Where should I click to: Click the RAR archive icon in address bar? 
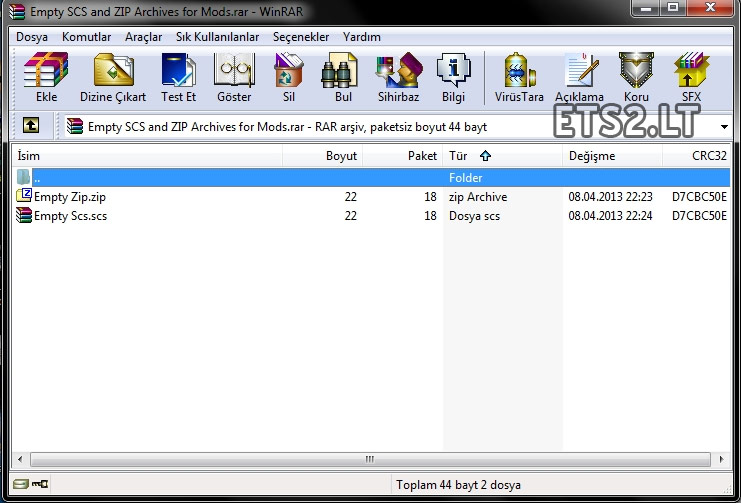point(75,126)
